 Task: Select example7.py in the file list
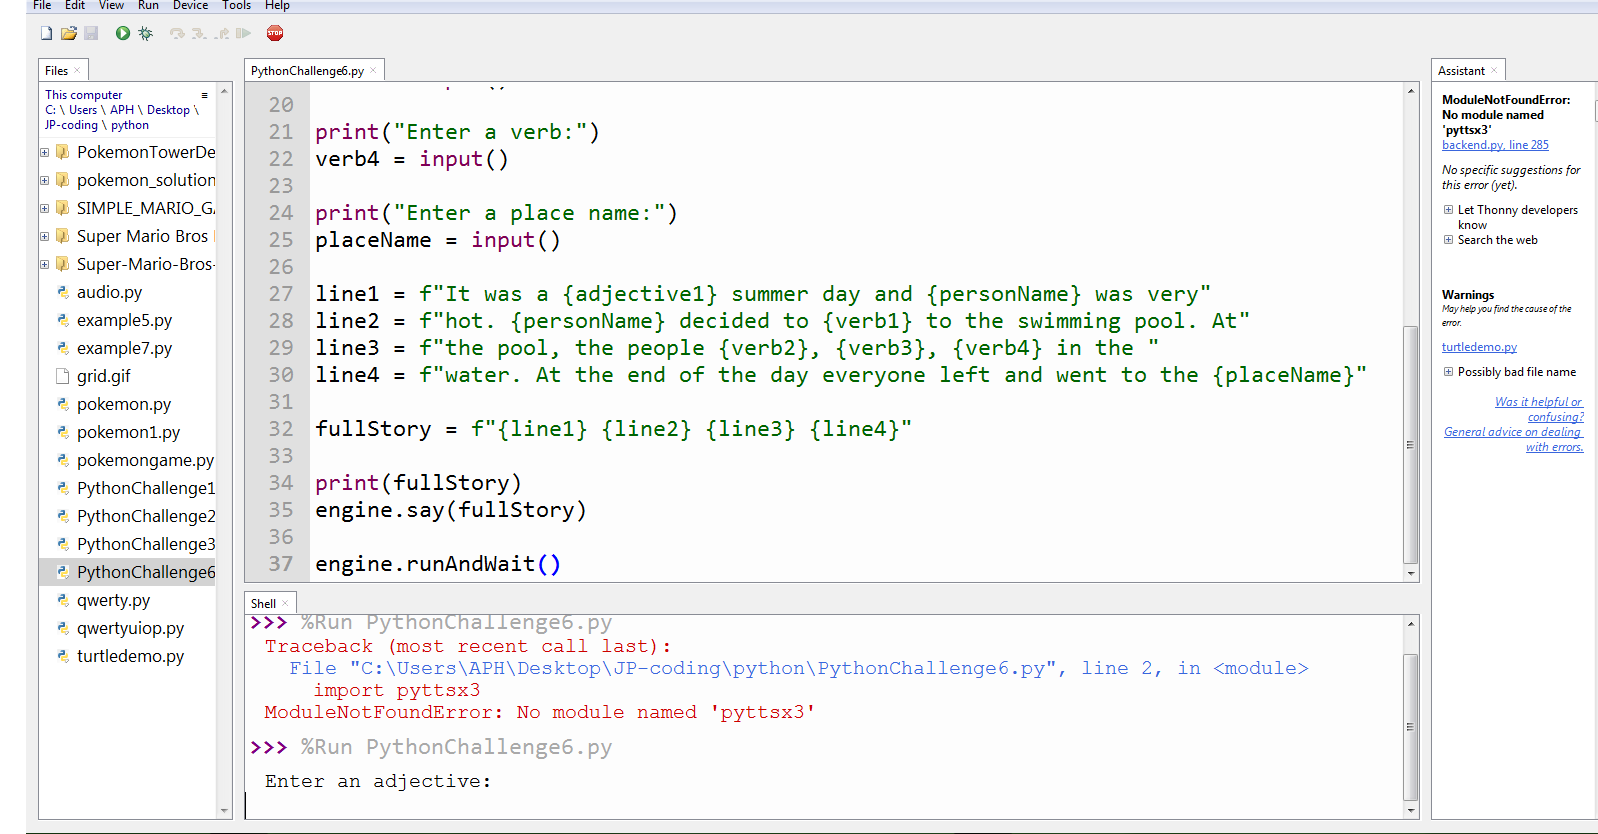click(124, 348)
